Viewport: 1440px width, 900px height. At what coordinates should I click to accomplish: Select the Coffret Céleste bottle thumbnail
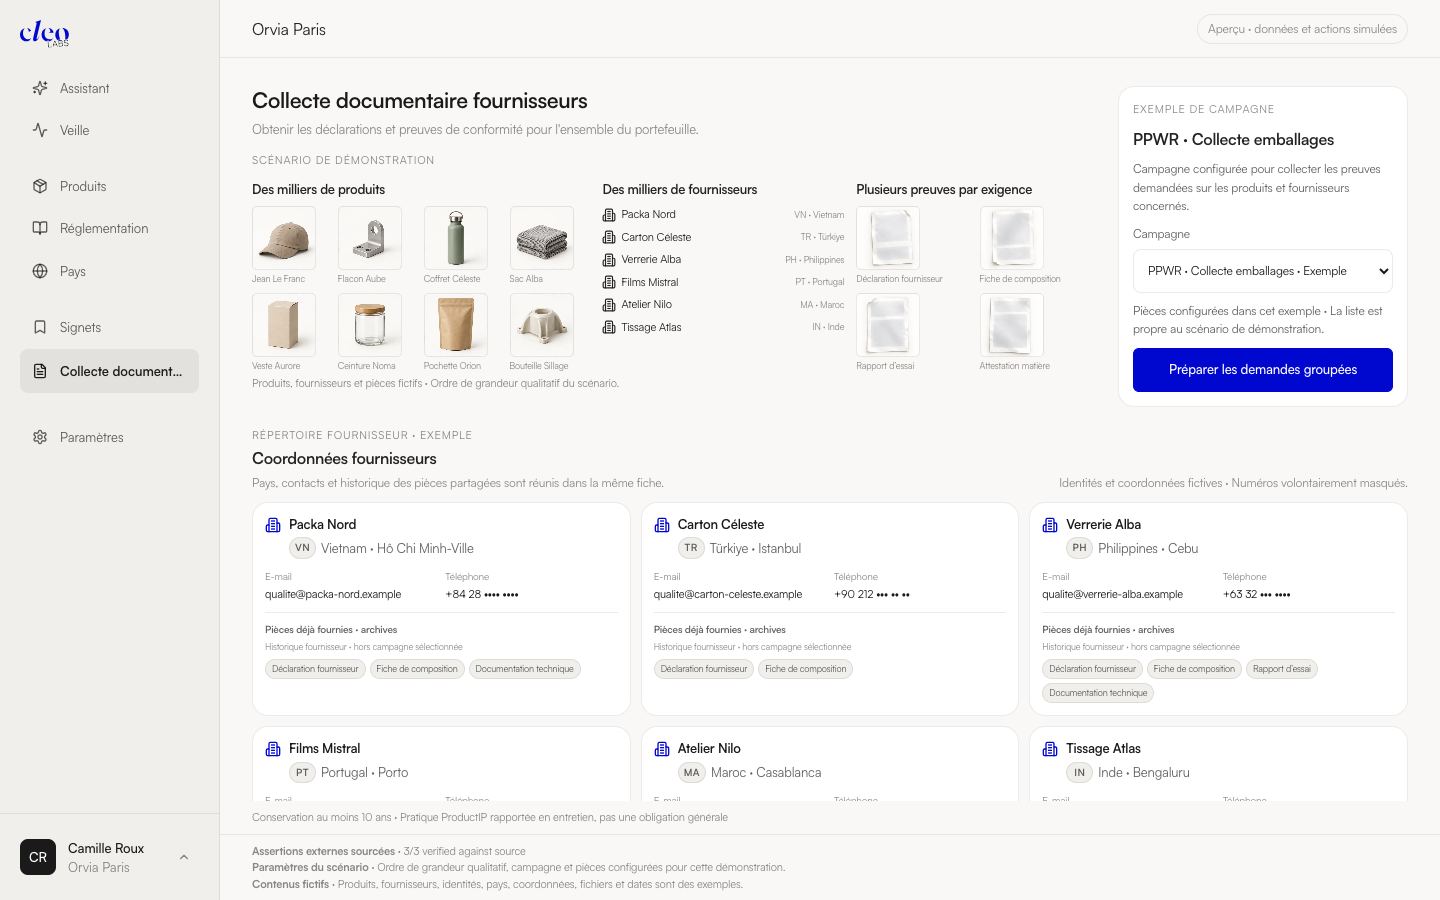pyautogui.click(x=456, y=238)
